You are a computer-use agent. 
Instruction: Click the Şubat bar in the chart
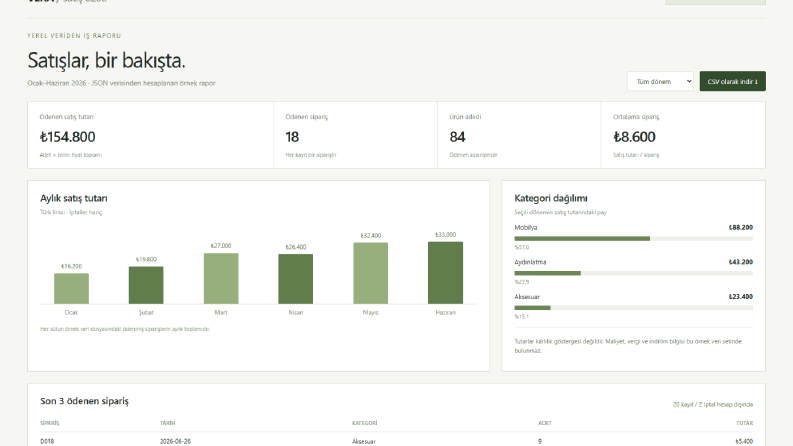click(x=146, y=285)
